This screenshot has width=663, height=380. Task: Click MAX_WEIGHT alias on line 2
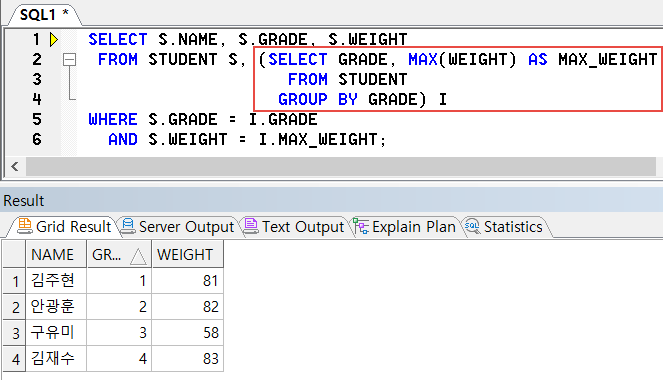pyautogui.click(x=608, y=60)
